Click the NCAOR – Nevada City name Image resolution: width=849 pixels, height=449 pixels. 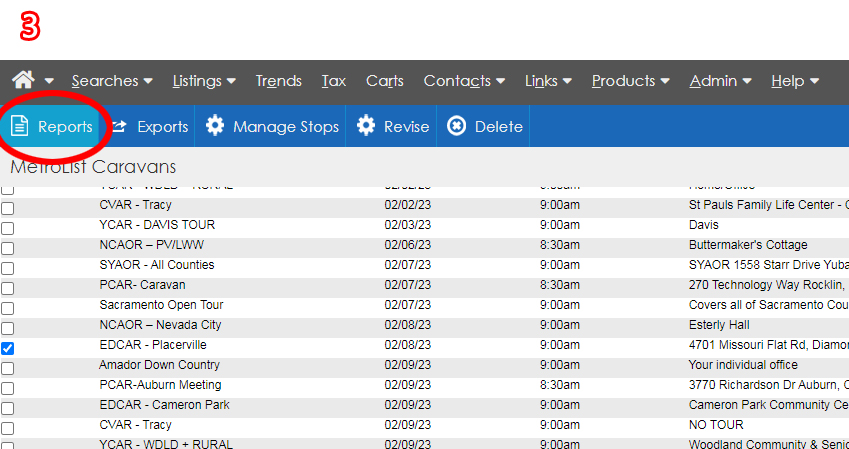click(160, 325)
